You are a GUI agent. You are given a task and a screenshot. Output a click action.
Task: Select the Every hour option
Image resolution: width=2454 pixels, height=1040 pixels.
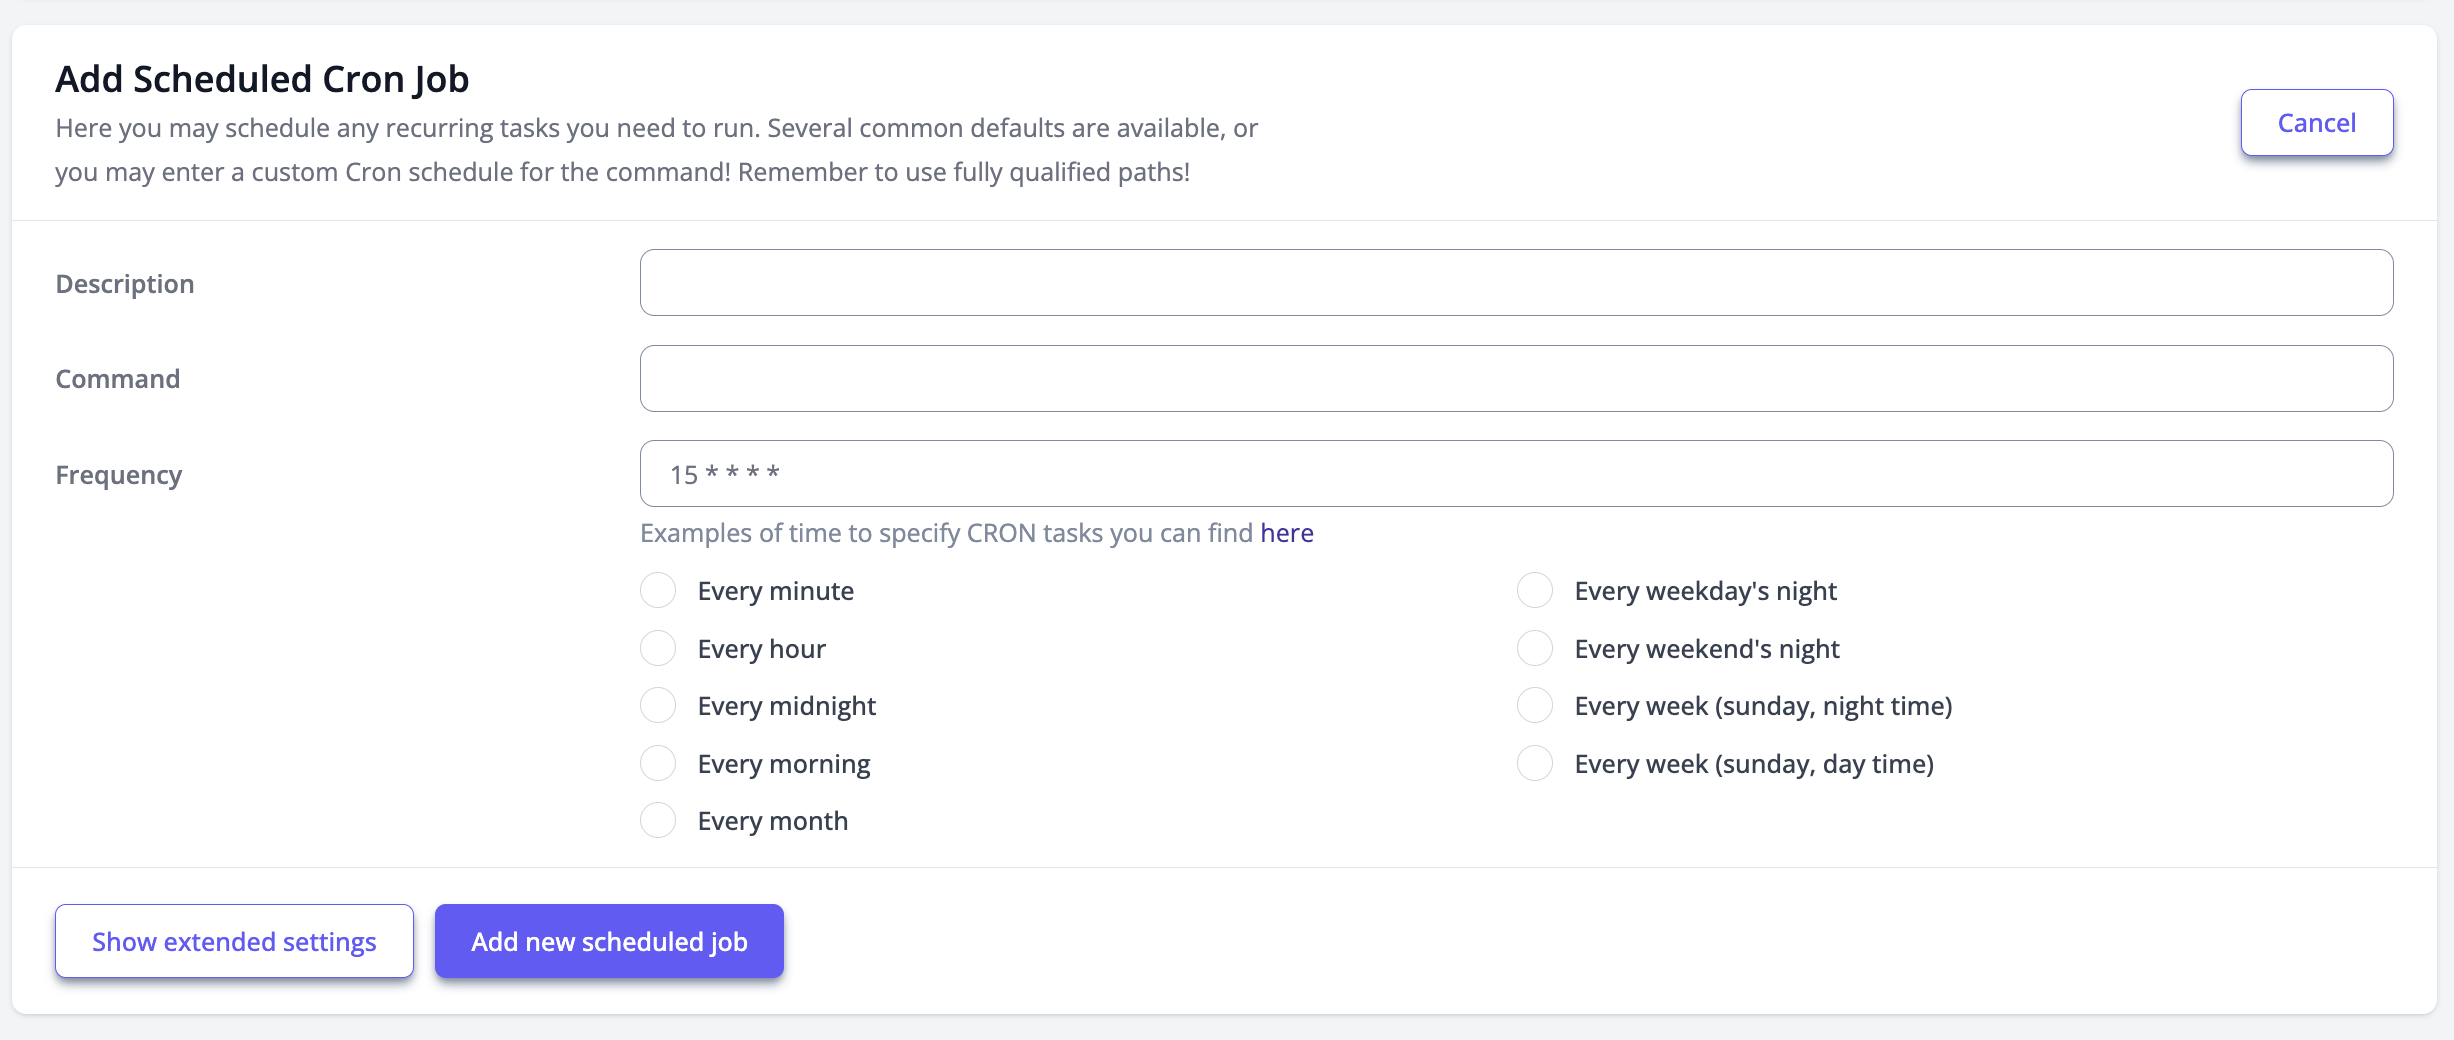(658, 649)
